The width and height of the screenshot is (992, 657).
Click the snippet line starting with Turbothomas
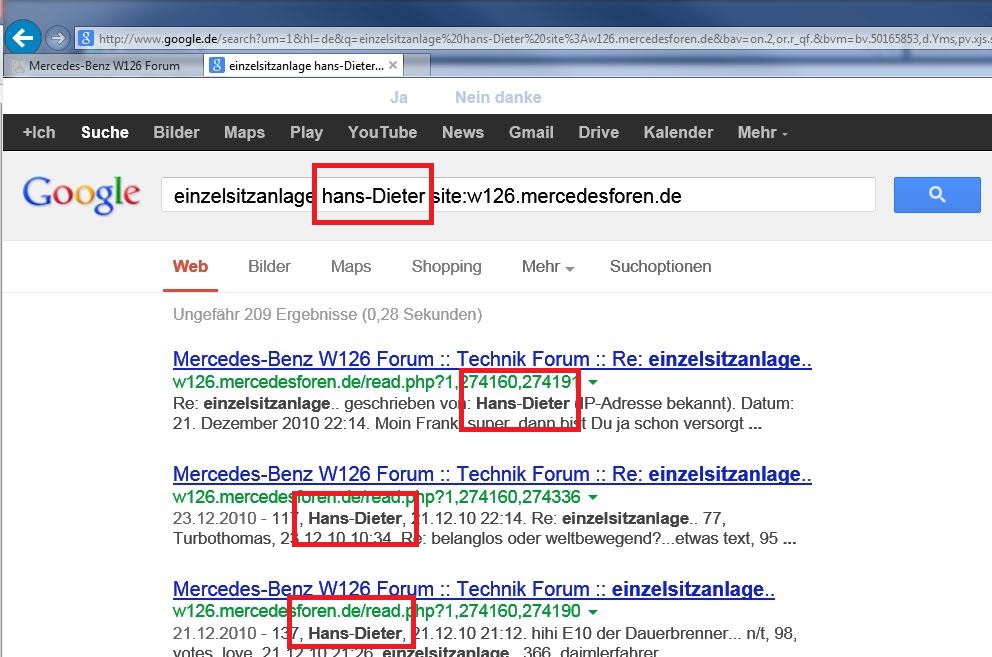[x=484, y=539]
